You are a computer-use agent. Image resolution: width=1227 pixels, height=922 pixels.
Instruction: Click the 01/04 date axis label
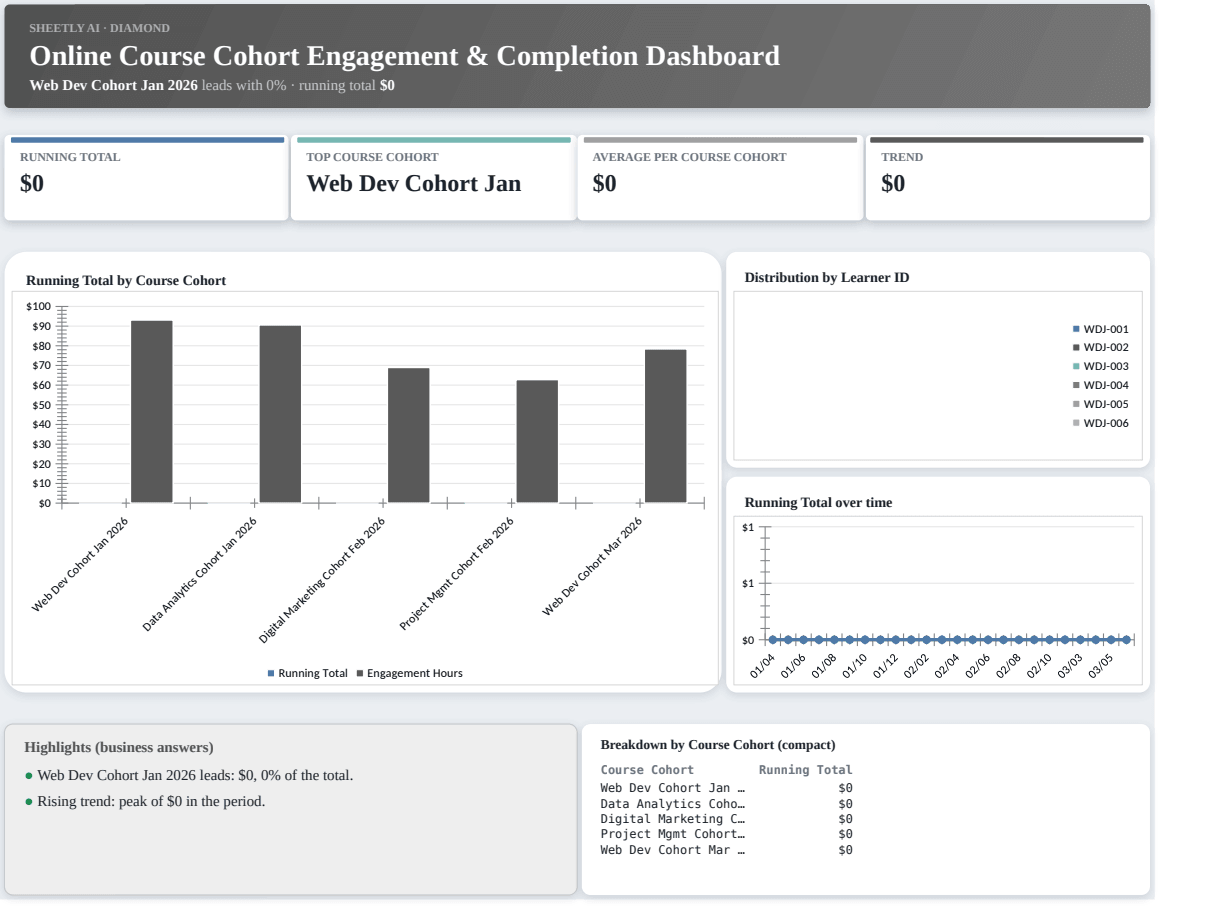coord(763,665)
